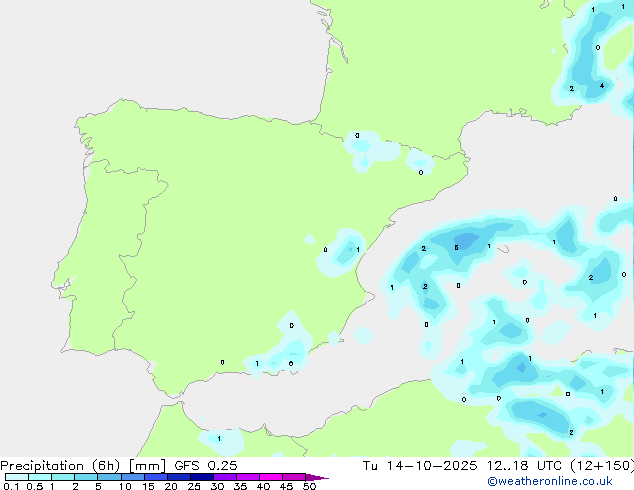Click the 20–25 mm legend color segment
Screen dimensions: 634x490
179,477
